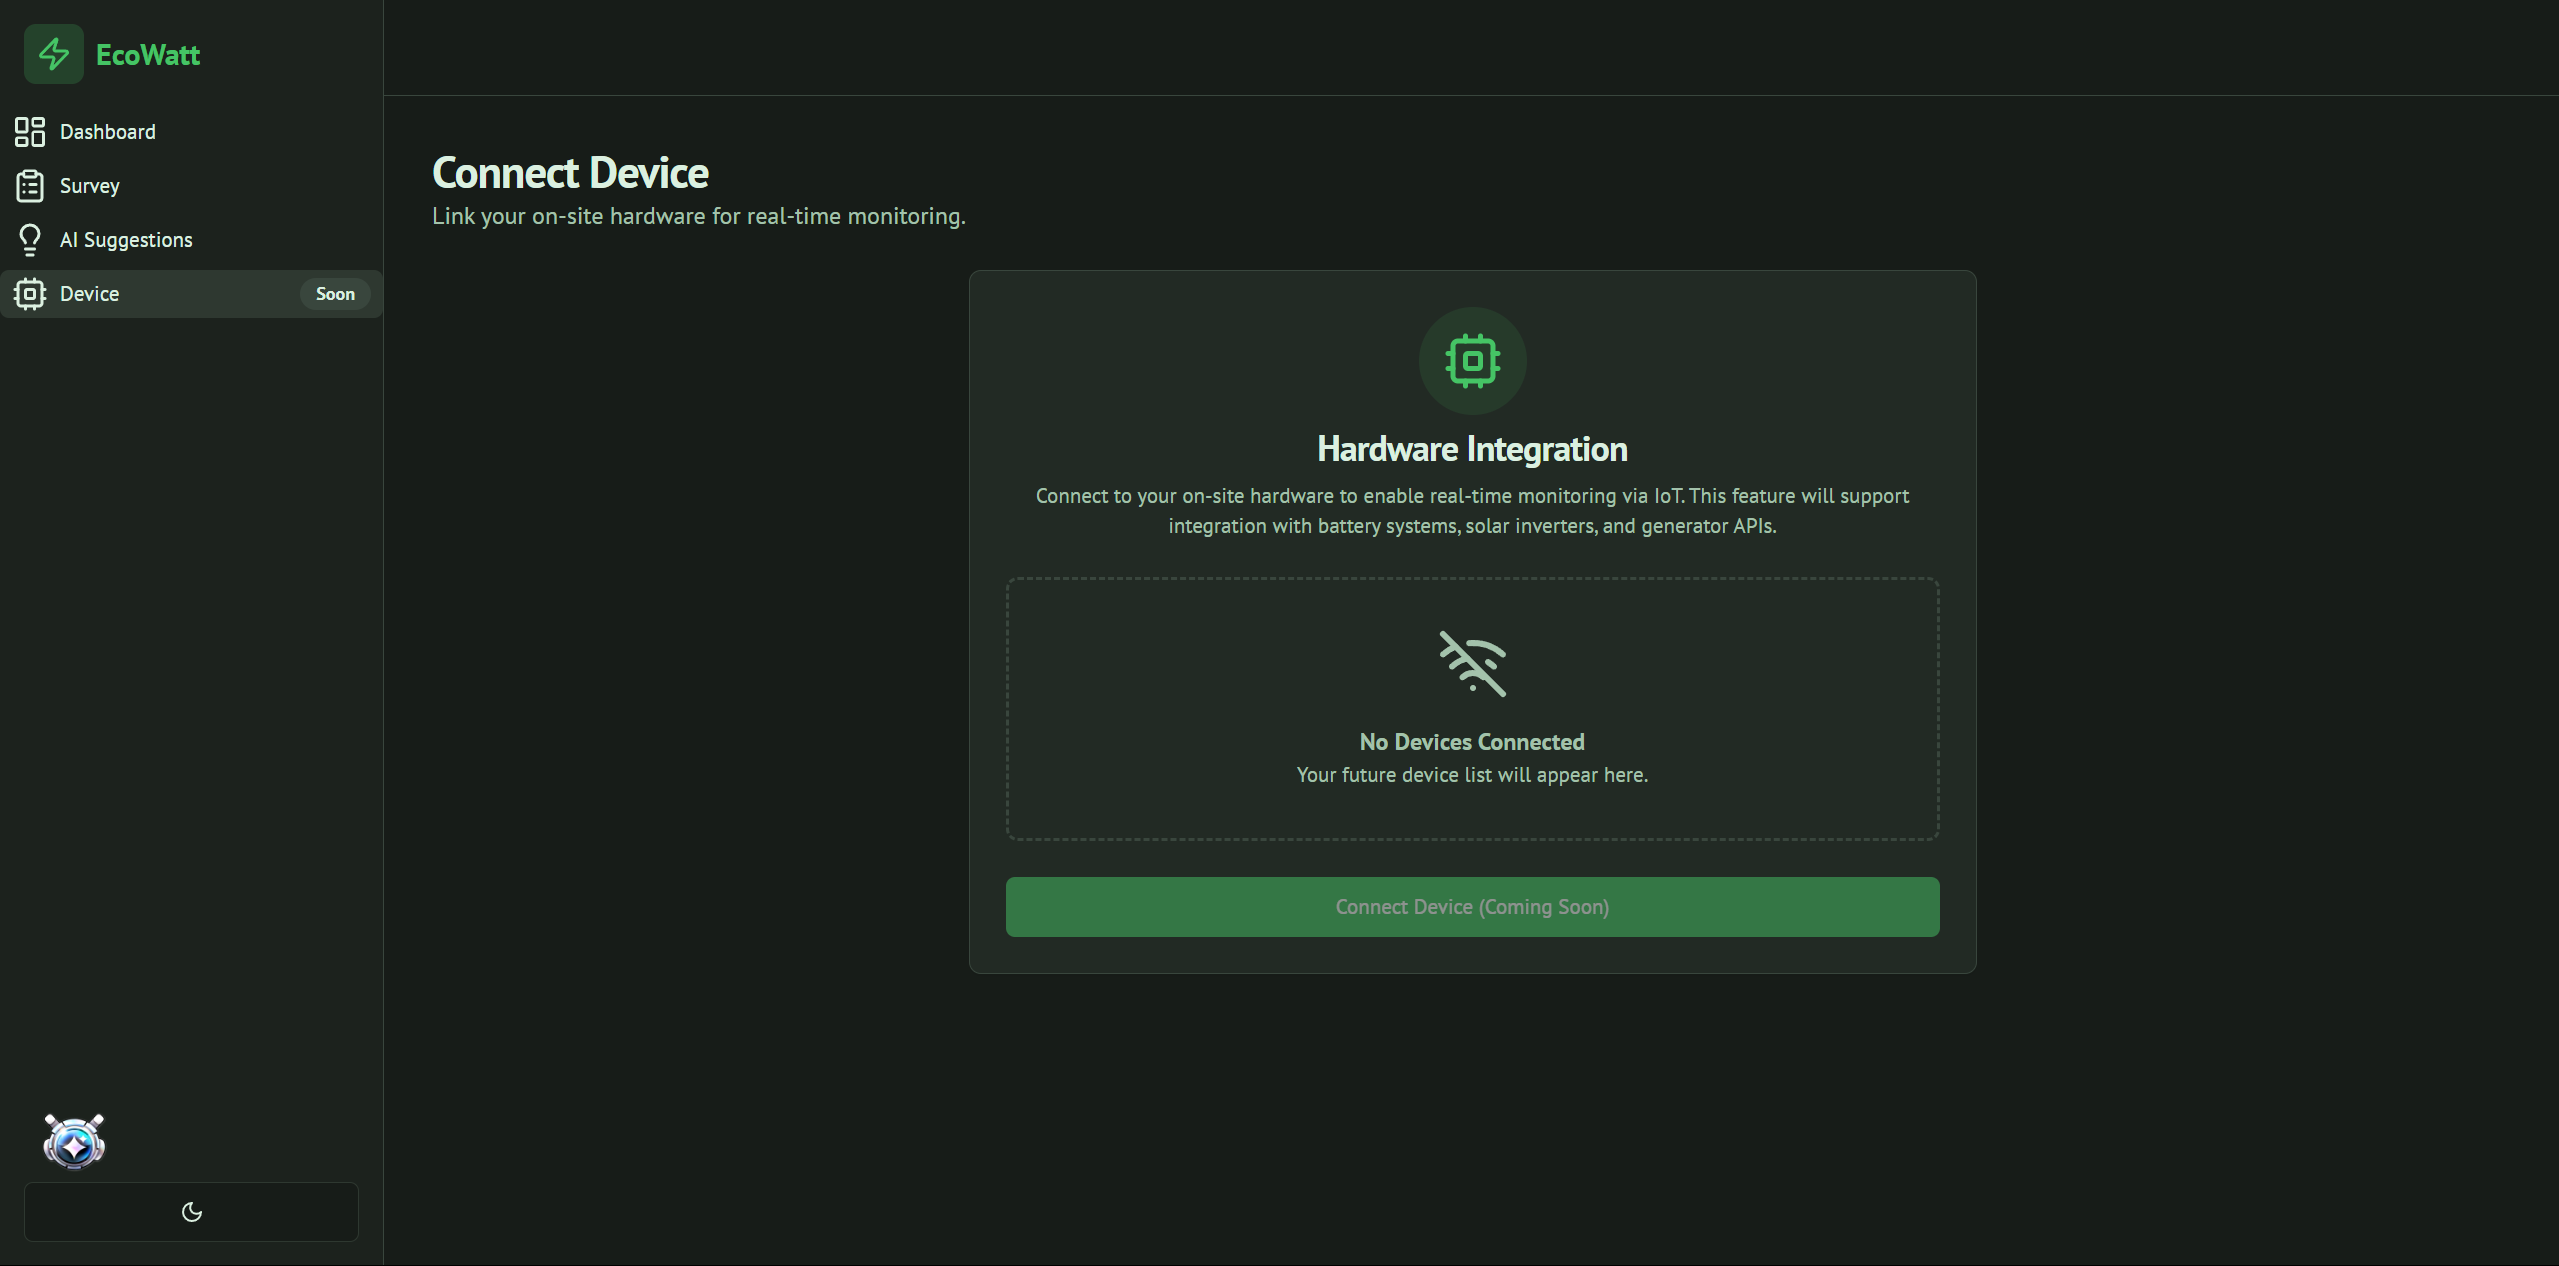Open AI Suggestions in sidebar
Screen dimensions: 2559x1266
[126, 240]
